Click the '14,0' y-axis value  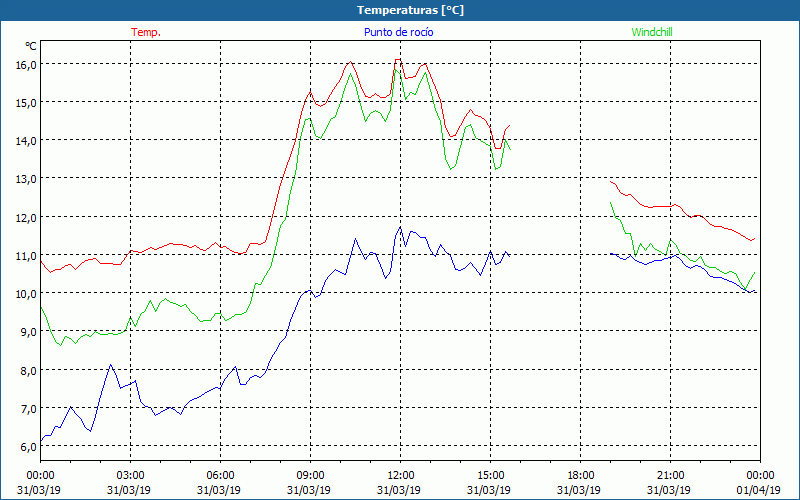[x=26, y=140]
